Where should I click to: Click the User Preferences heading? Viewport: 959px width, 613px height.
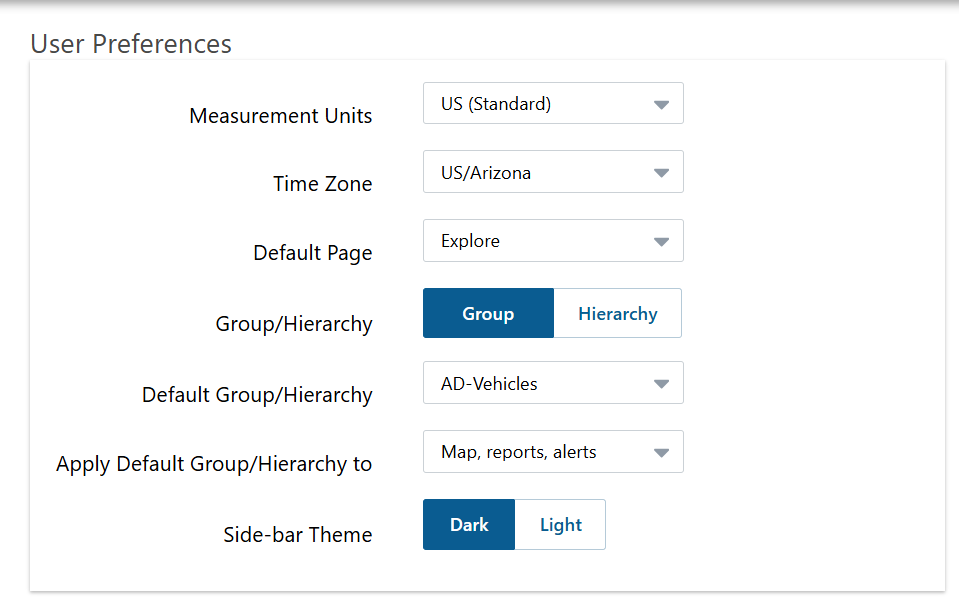point(131,44)
